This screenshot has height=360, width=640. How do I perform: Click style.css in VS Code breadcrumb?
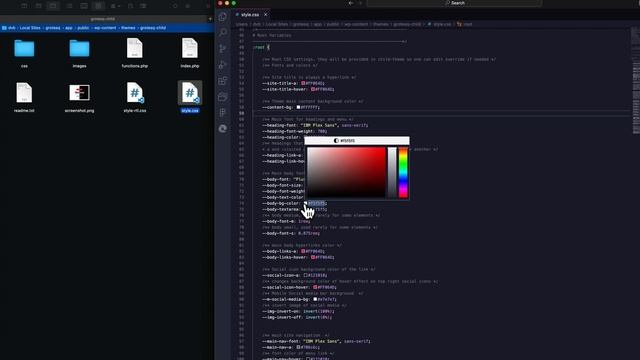point(442,24)
